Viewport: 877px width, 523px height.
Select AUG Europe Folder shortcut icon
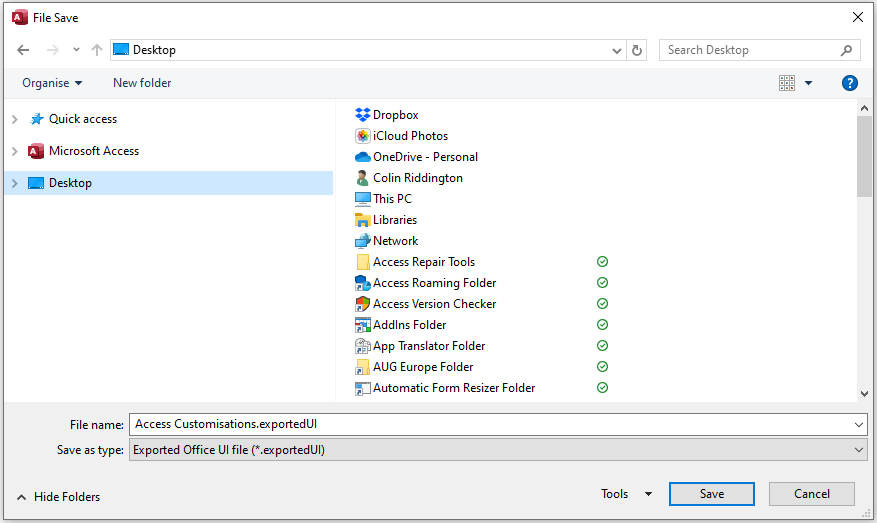(362, 367)
